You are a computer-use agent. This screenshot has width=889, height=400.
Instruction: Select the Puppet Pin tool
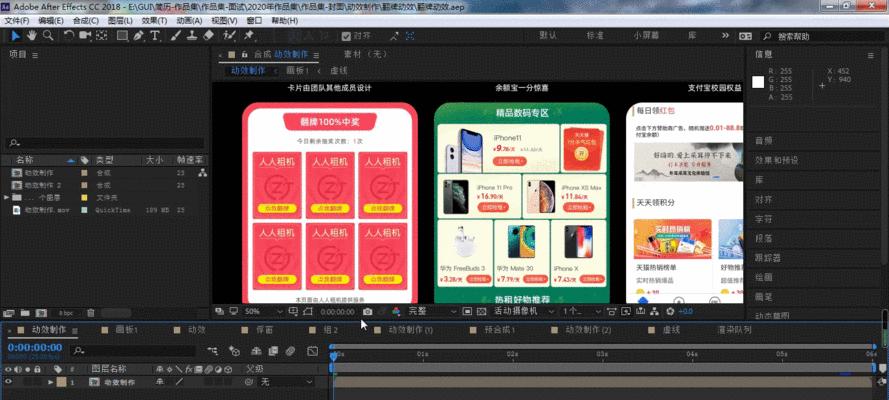(249, 36)
